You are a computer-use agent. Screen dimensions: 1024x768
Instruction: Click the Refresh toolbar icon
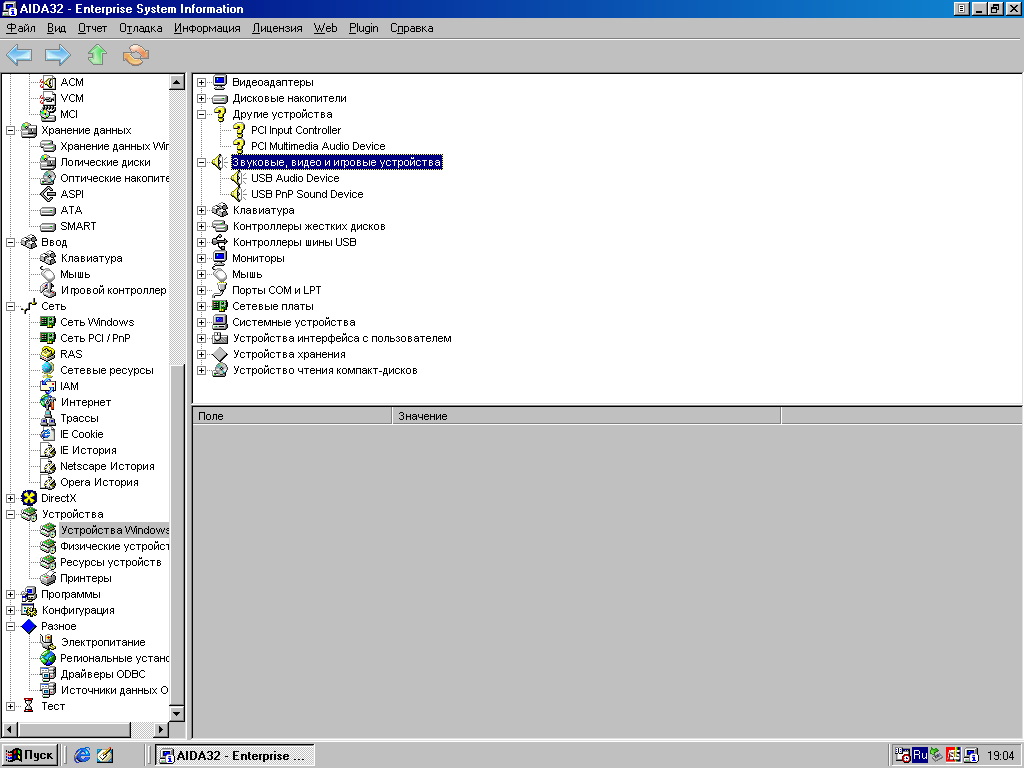[x=136, y=55]
